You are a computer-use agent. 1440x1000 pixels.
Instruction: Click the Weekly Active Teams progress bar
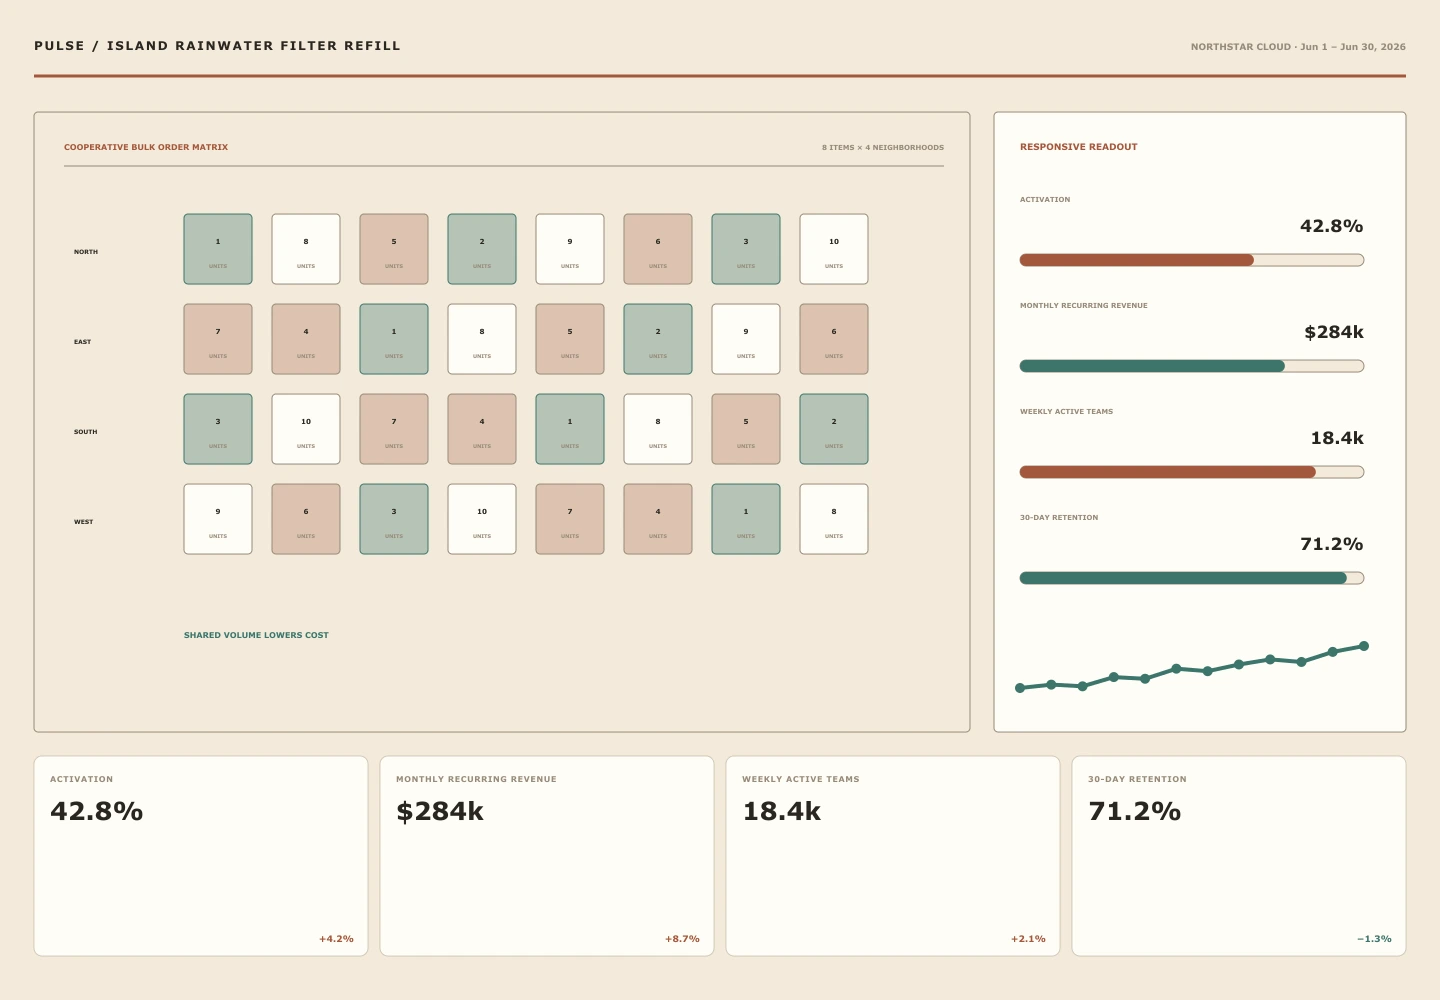pos(1192,472)
